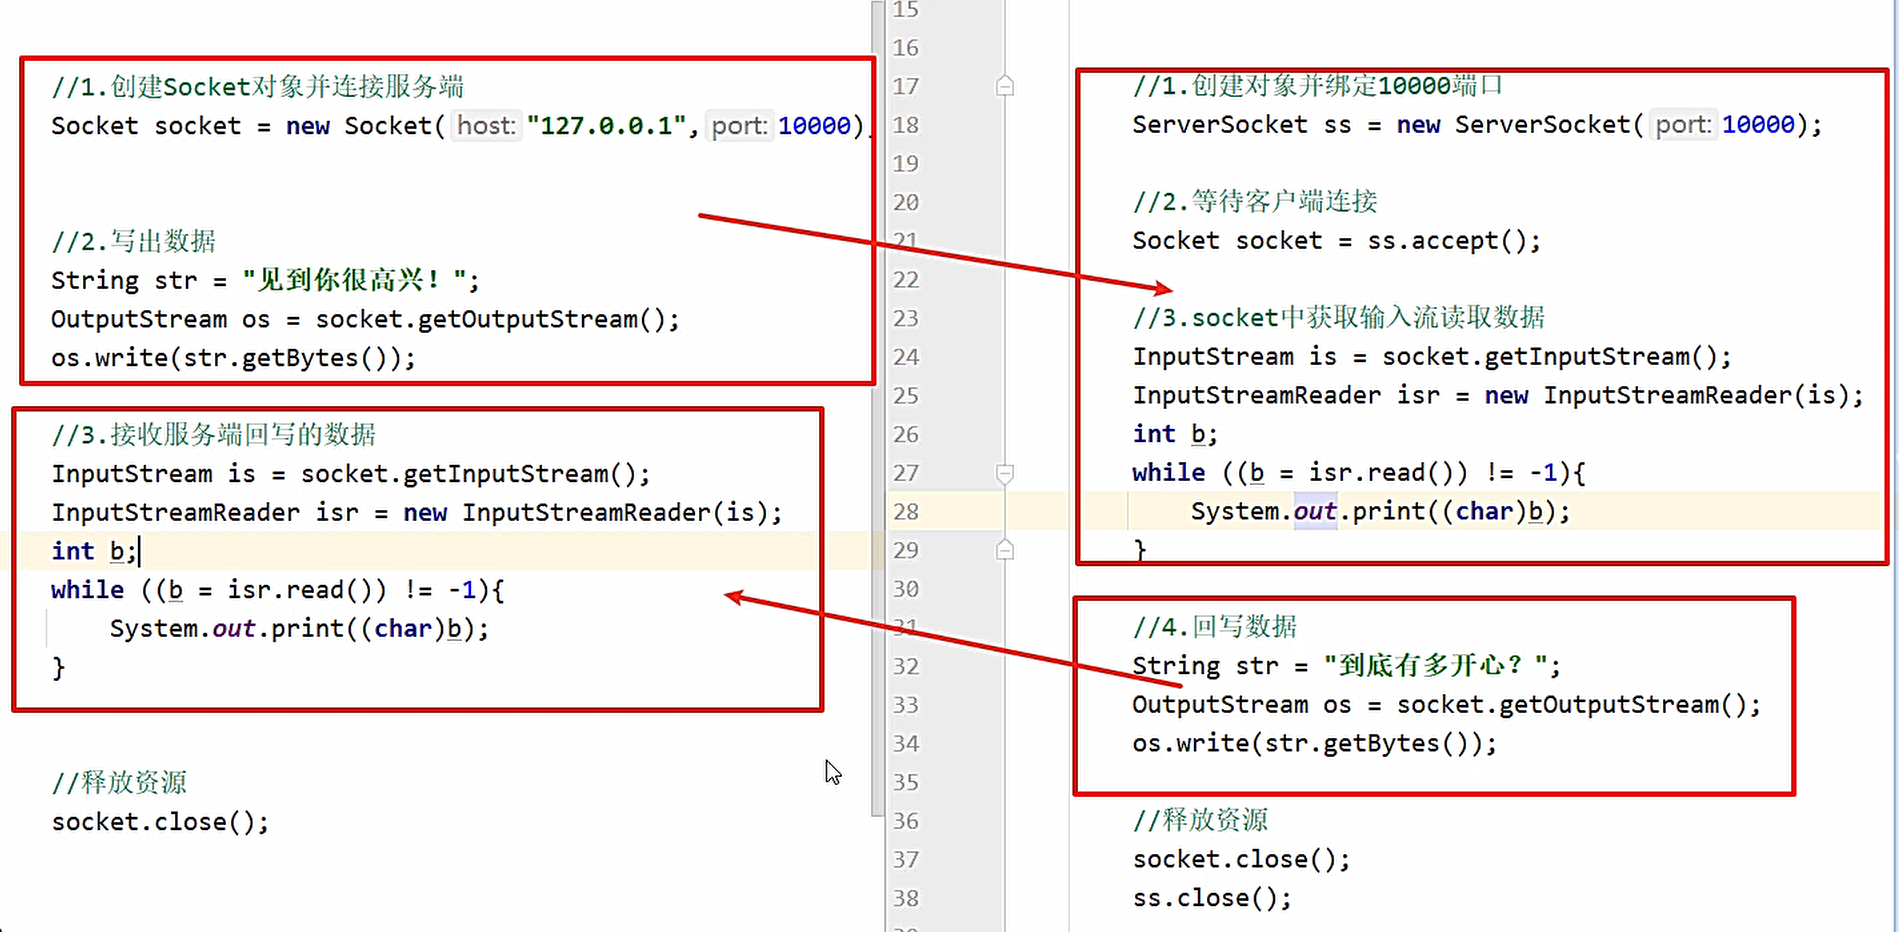Click the comment "//4.回写数据"
This screenshot has height=932, width=1899.
point(1215,627)
